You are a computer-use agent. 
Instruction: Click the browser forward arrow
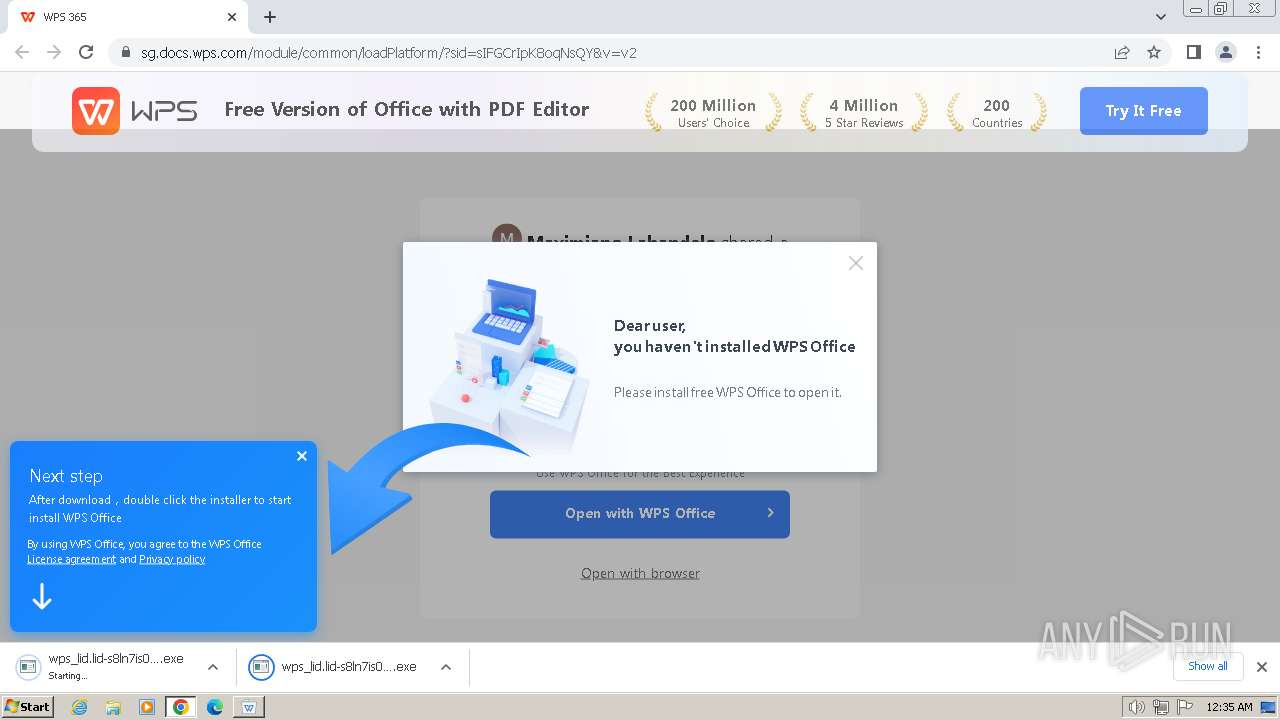pos(54,52)
